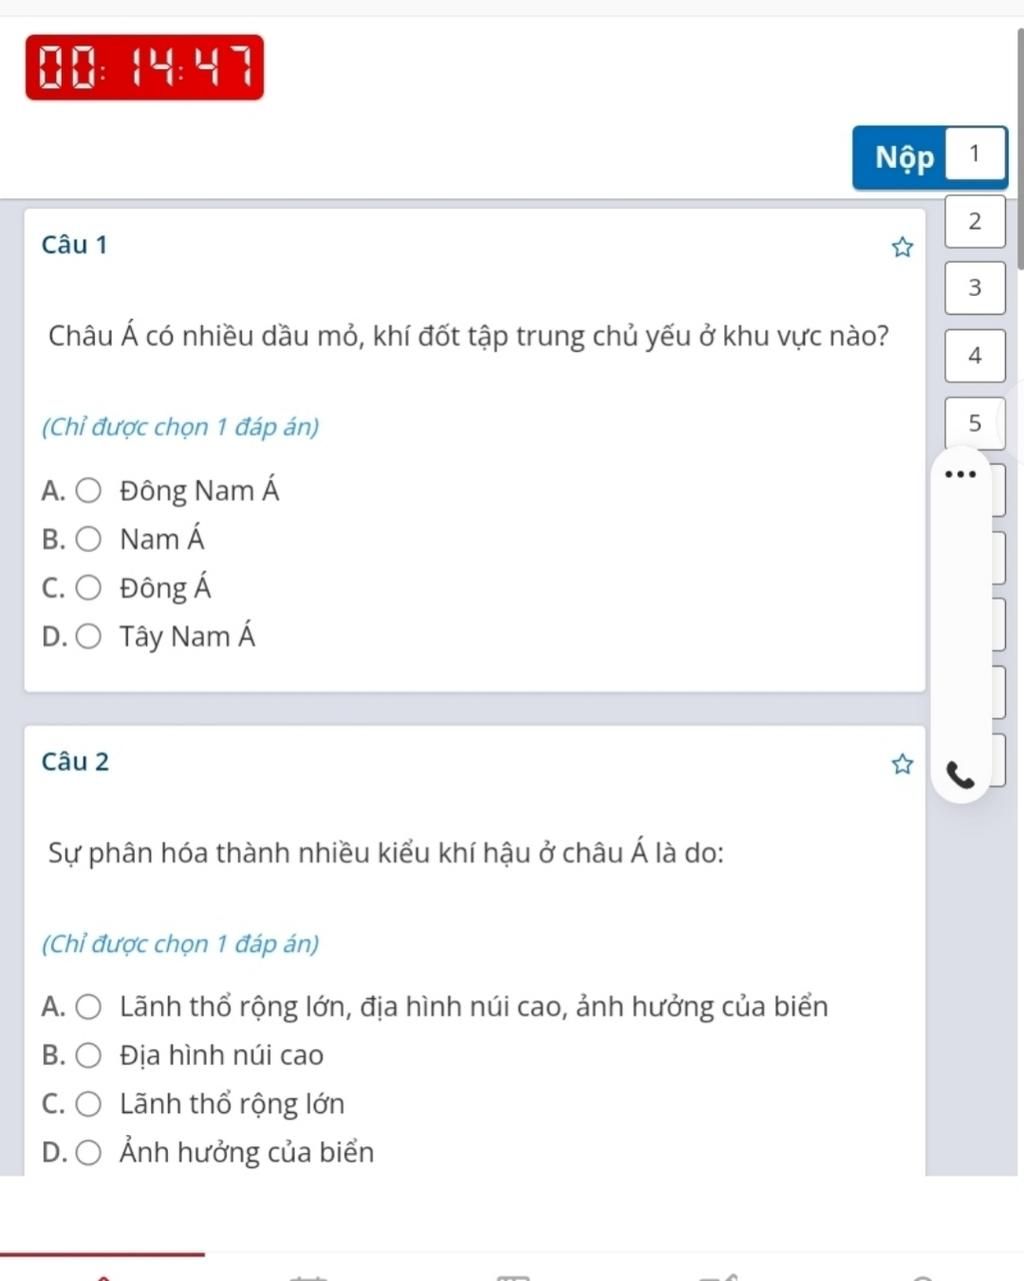
Task: Submit the quiz with Nộp button
Action: [904, 157]
